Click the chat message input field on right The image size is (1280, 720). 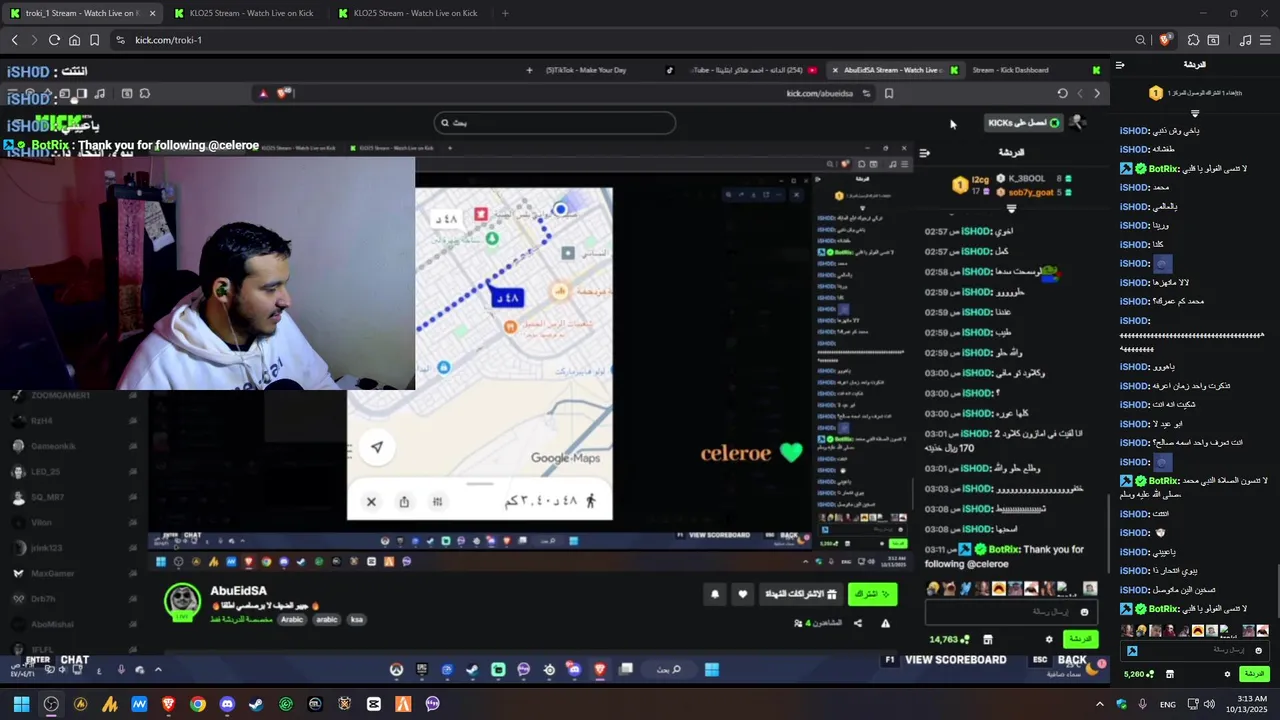pyautogui.click(x=1194, y=650)
